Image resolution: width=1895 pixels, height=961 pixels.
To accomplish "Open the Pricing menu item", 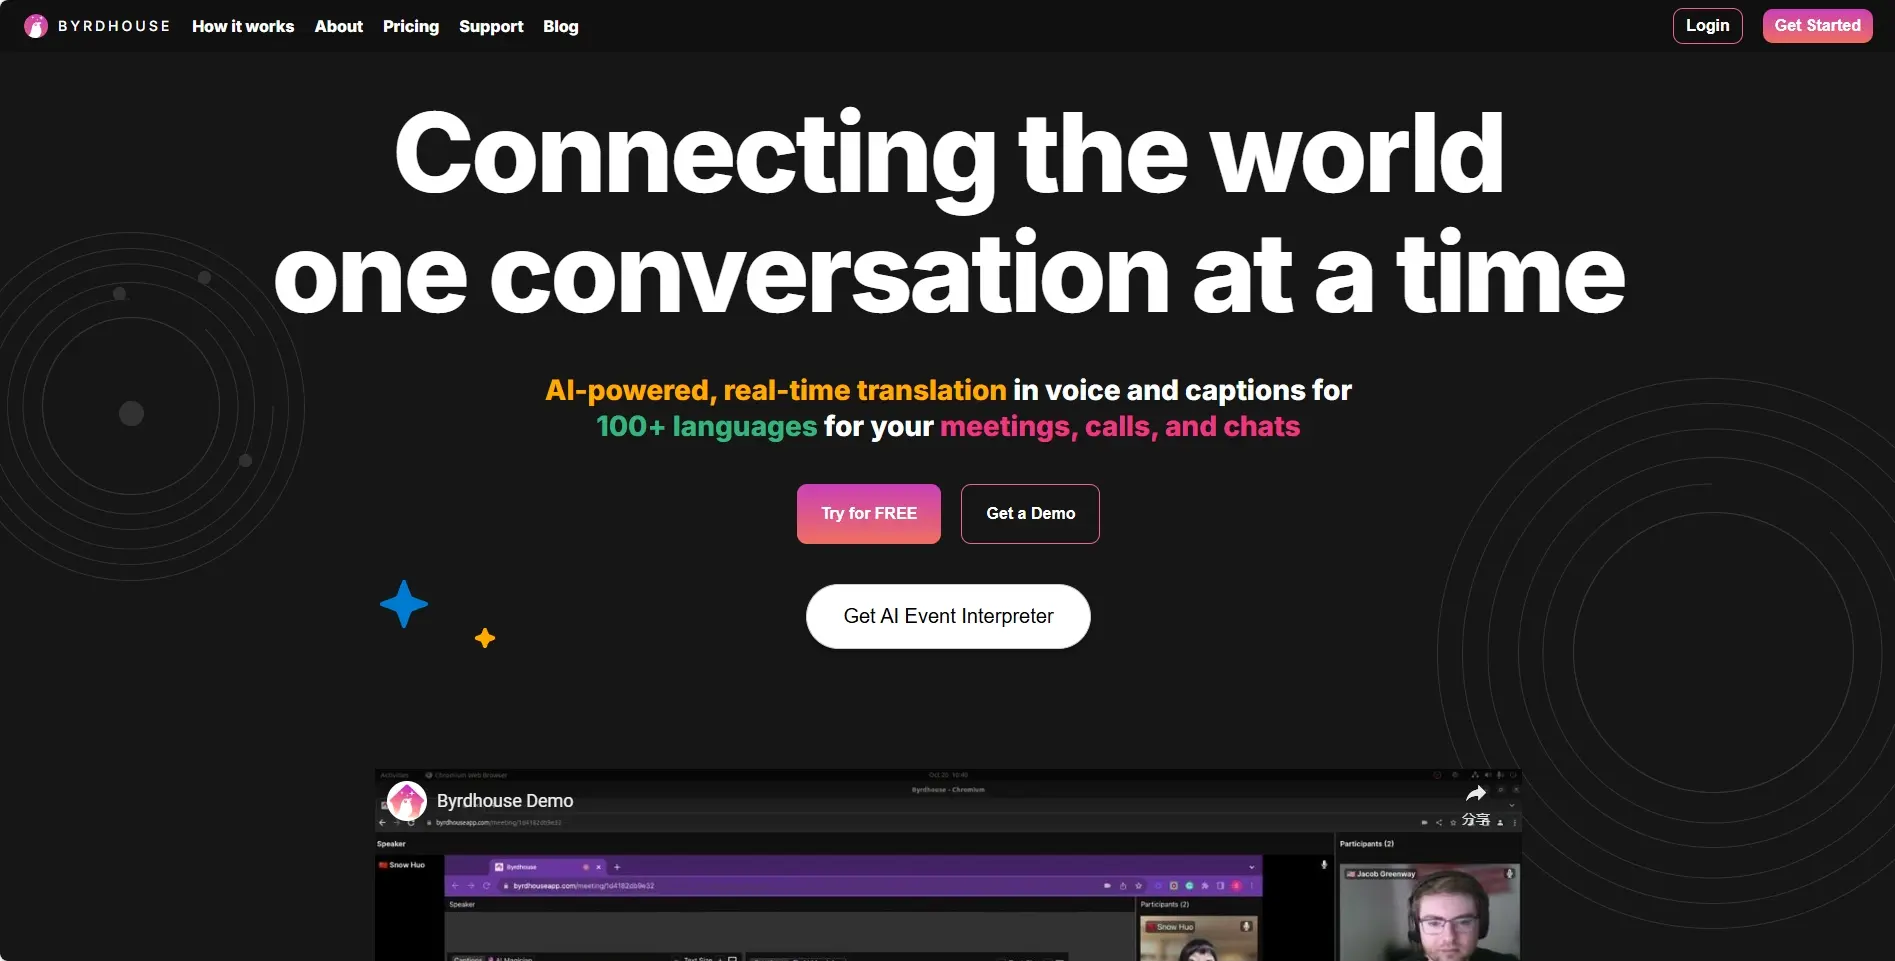I will tap(411, 26).
